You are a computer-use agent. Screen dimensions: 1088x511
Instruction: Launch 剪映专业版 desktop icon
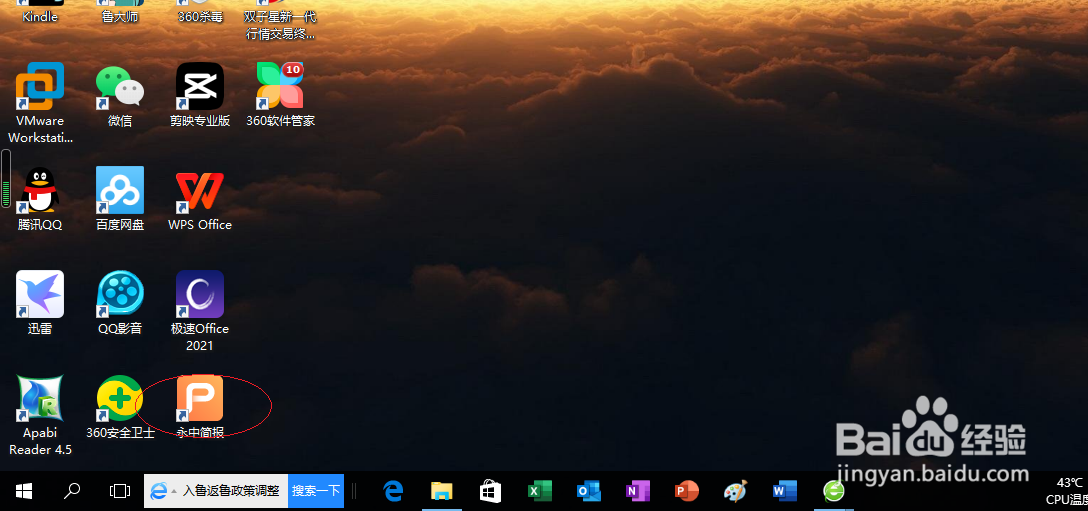point(200,95)
